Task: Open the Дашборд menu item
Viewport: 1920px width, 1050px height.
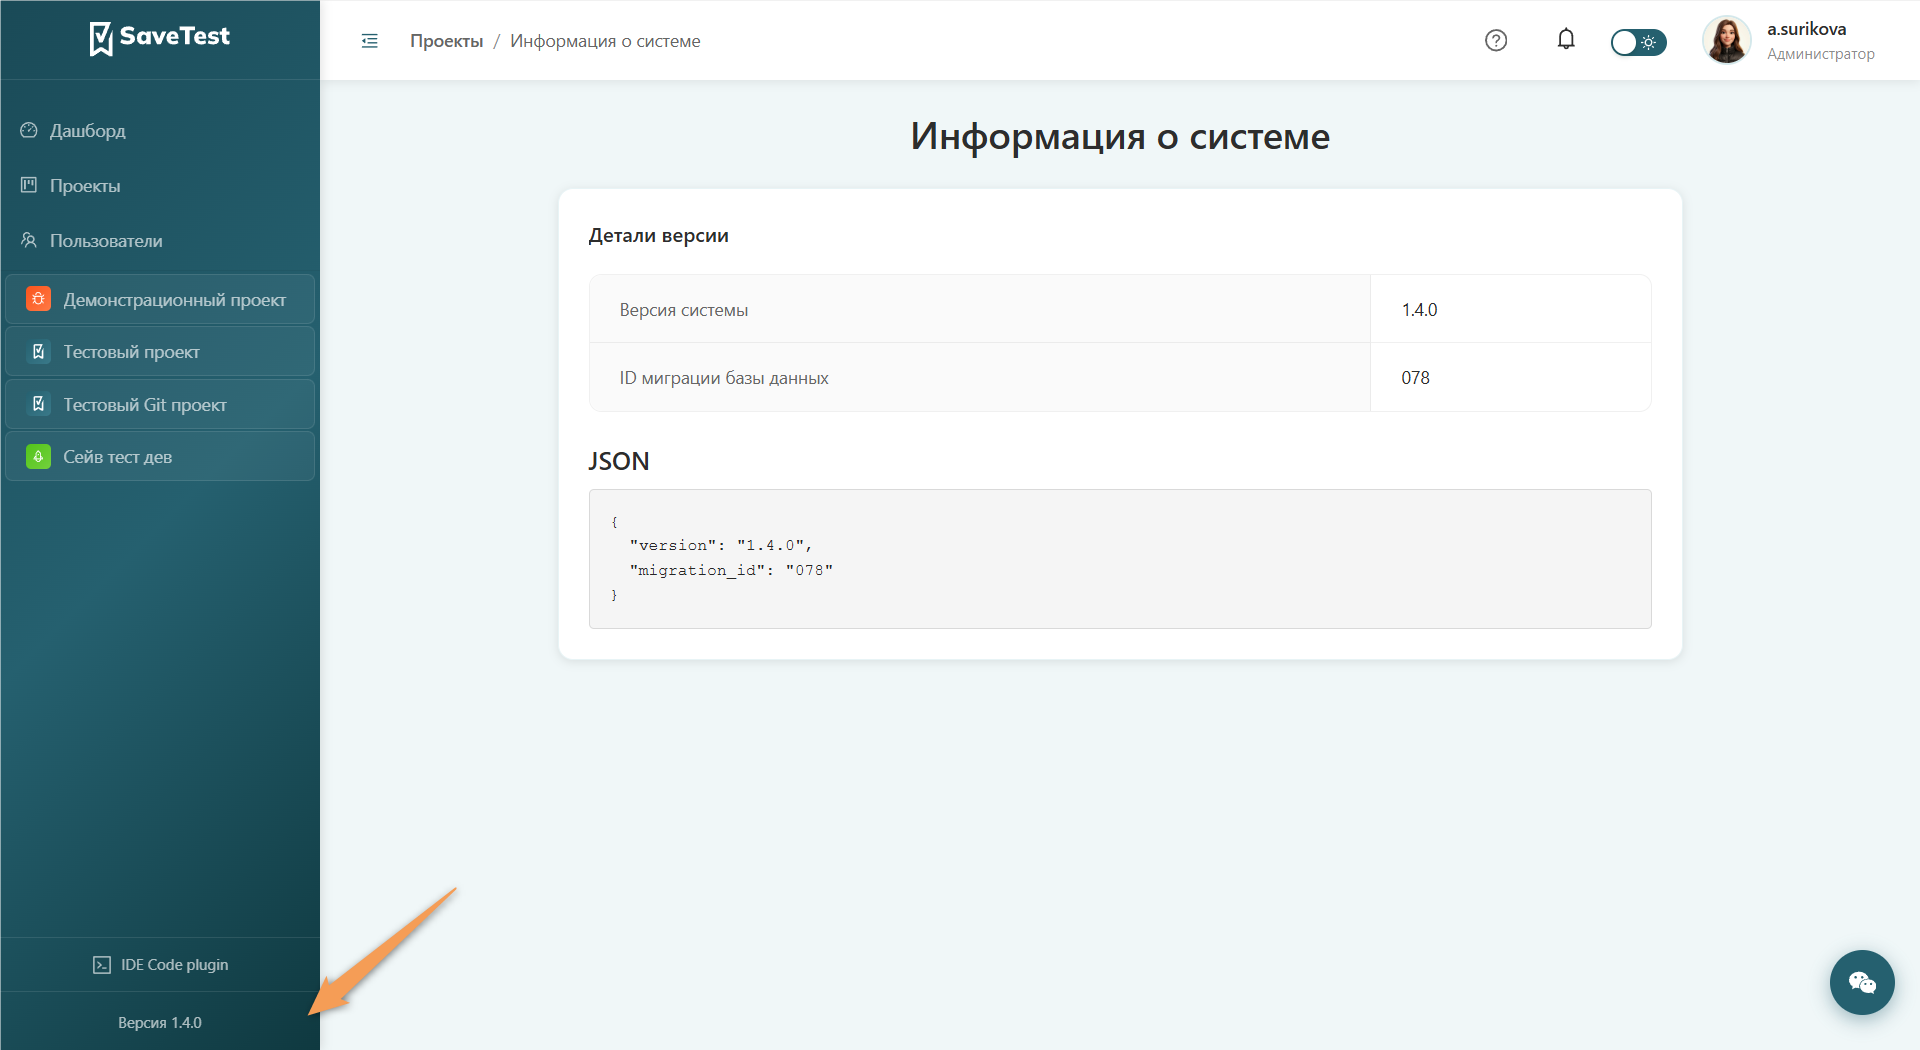Action: coord(160,131)
